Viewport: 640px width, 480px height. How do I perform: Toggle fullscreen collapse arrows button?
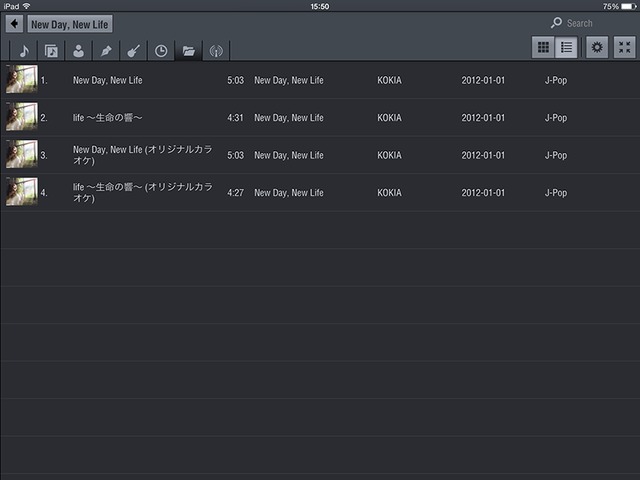[x=625, y=48]
